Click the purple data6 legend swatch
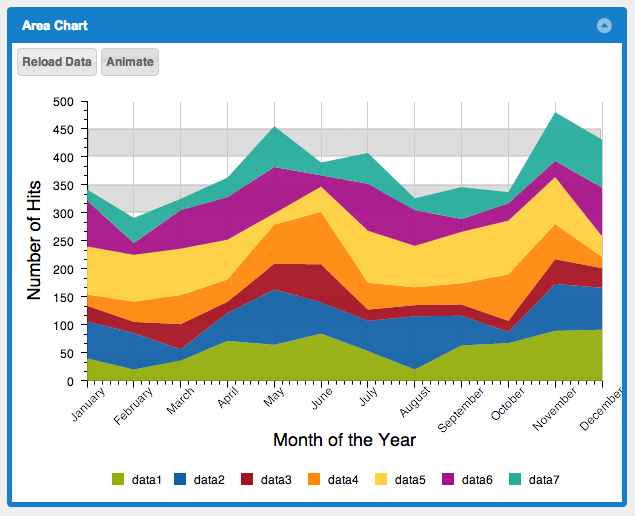Viewport: 635px width, 516px height. 450,480
